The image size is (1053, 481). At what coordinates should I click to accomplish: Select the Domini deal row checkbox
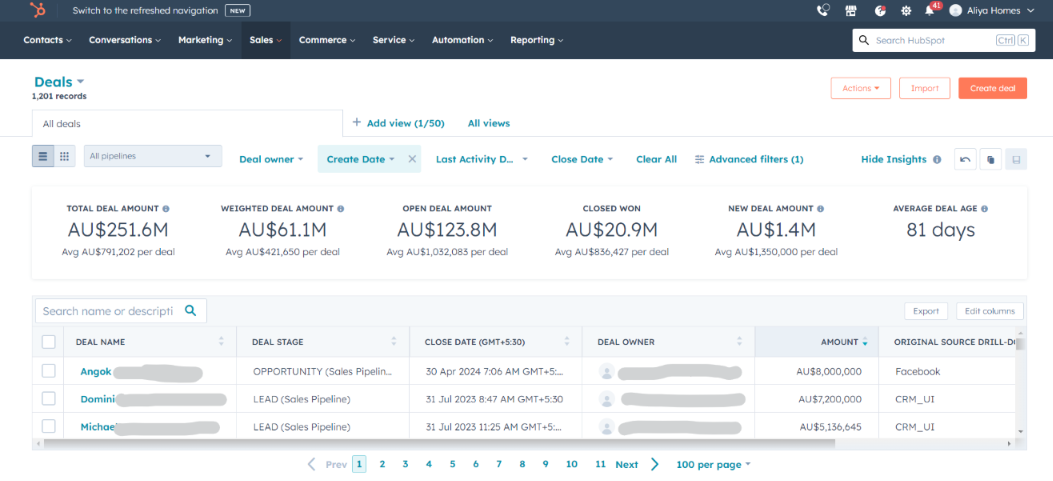point(48,398)
